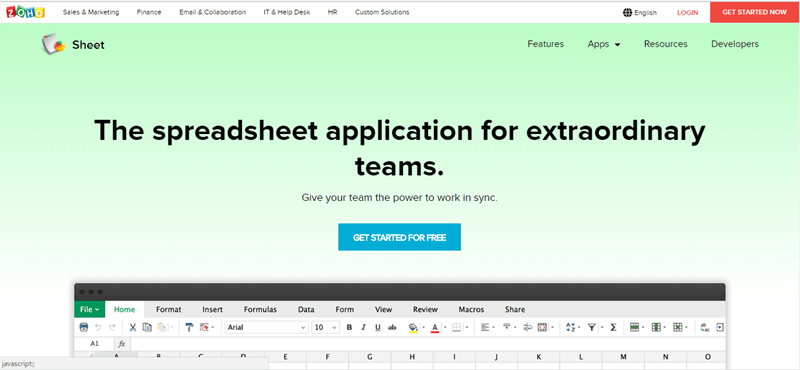Switch to the Home tab

124,309
